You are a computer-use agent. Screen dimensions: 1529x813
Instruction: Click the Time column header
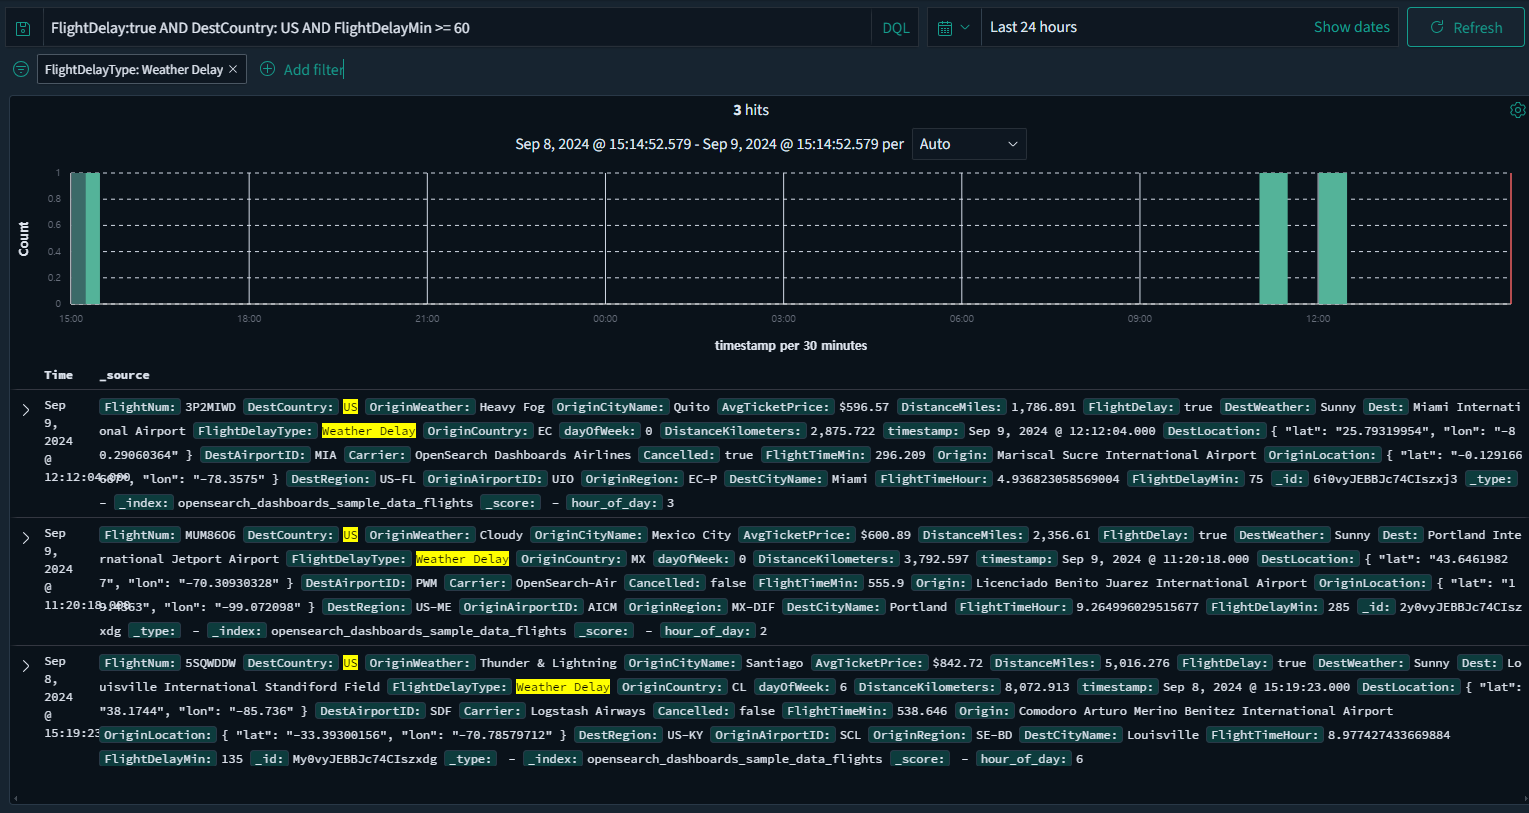[x=58, y=375]
